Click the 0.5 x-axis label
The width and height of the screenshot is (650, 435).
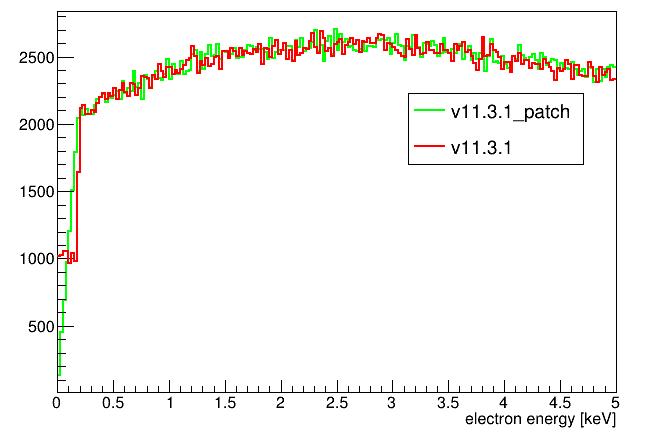(x=113, y=403)
